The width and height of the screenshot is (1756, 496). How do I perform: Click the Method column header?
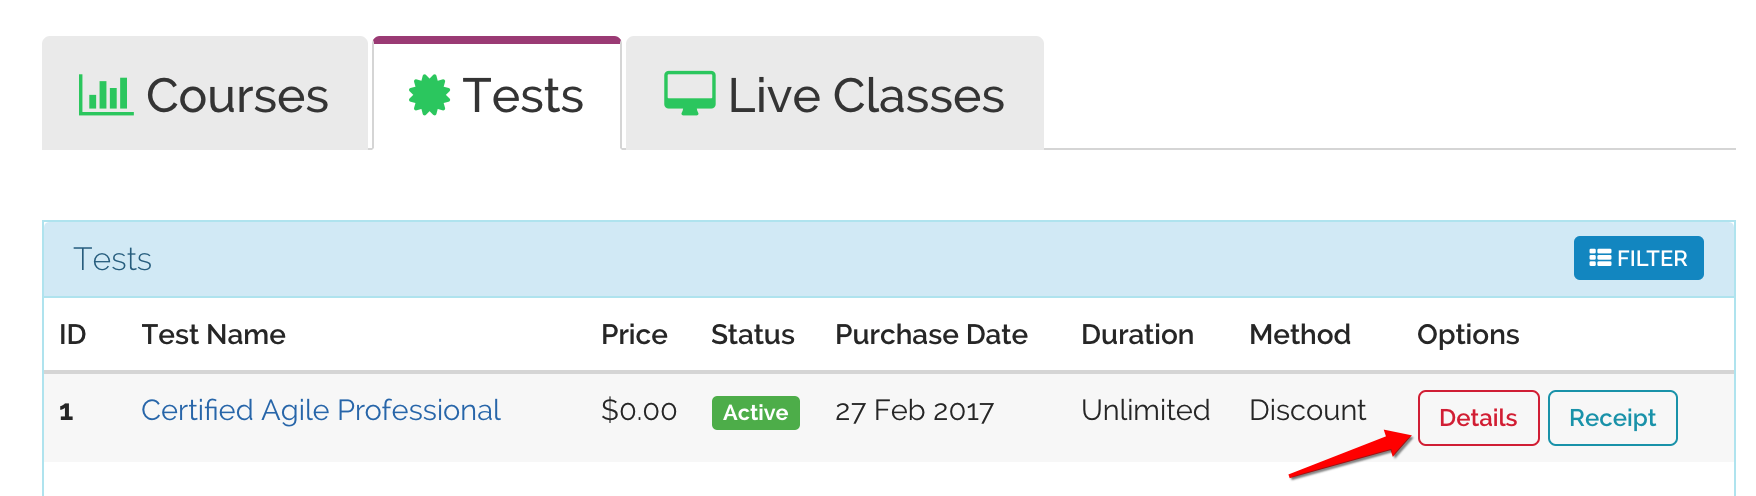(1299, 334)
